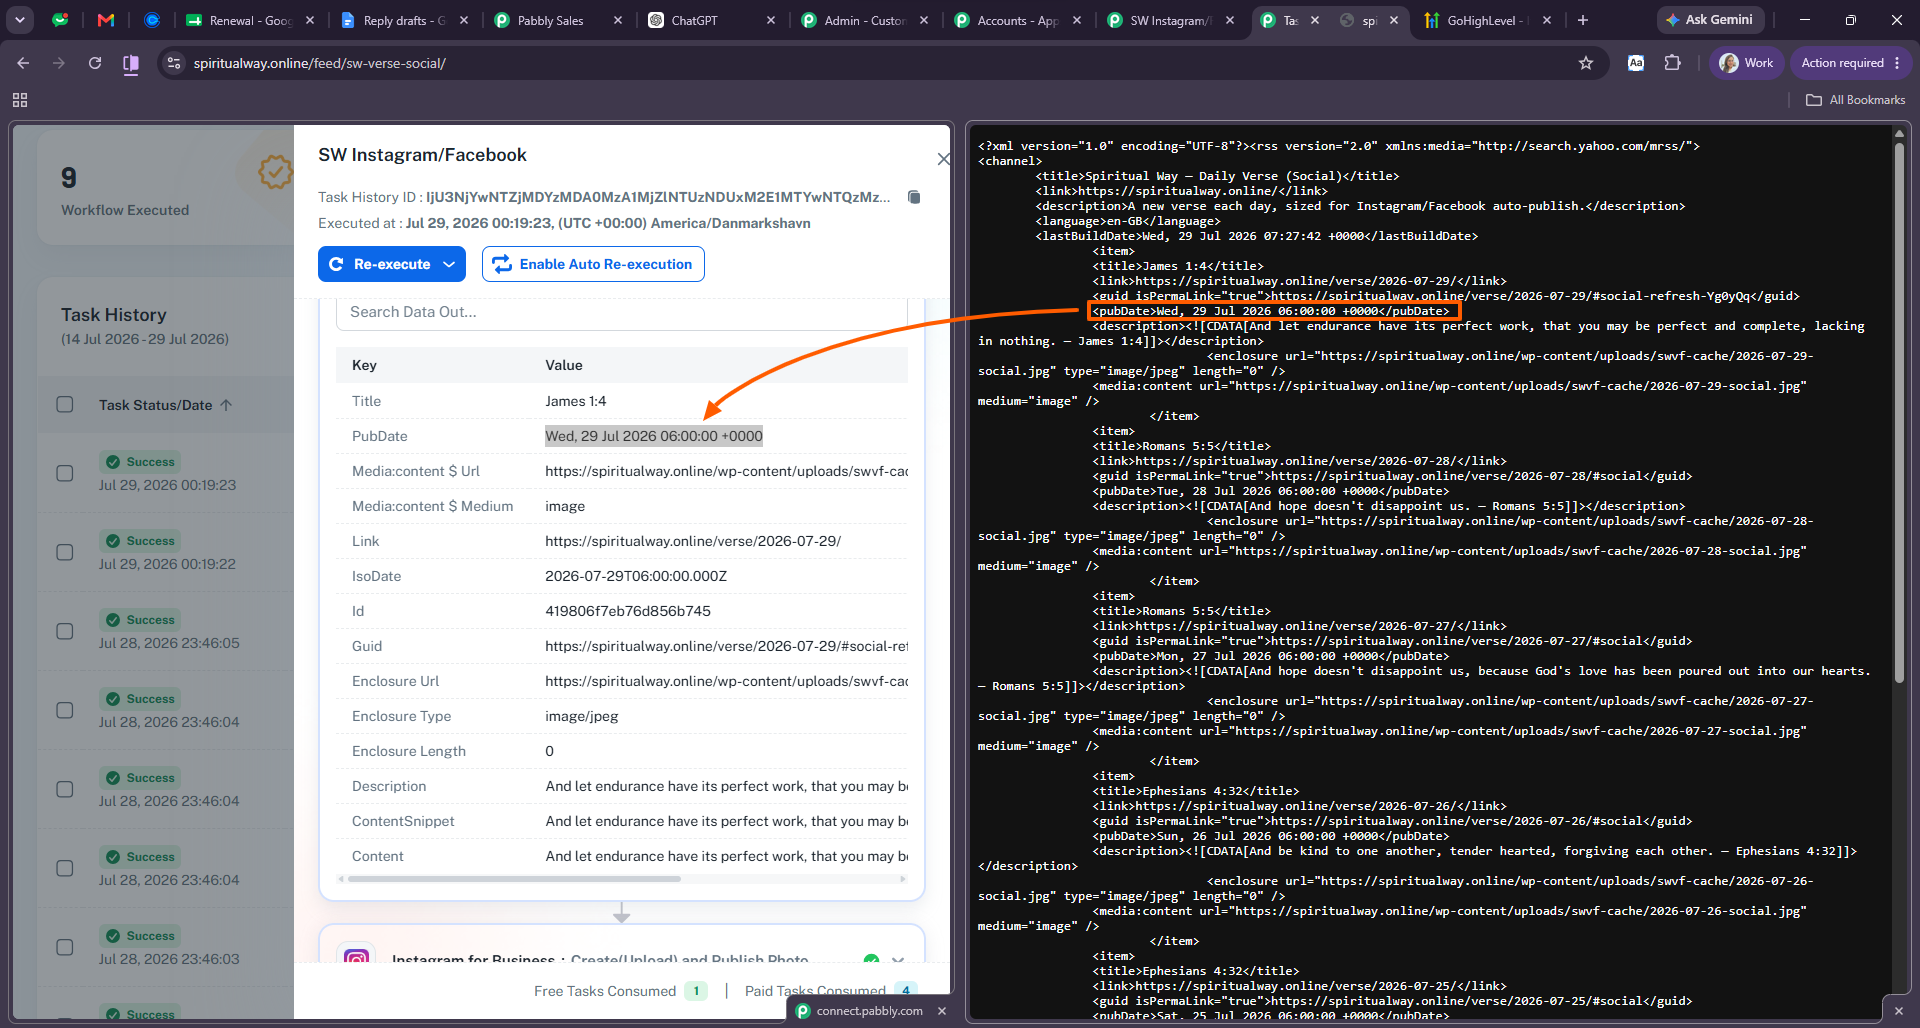Check the third Jul 28, 2026 23:46:04 task
This screenshot has height=1028, width=1920.
(65, 868)
